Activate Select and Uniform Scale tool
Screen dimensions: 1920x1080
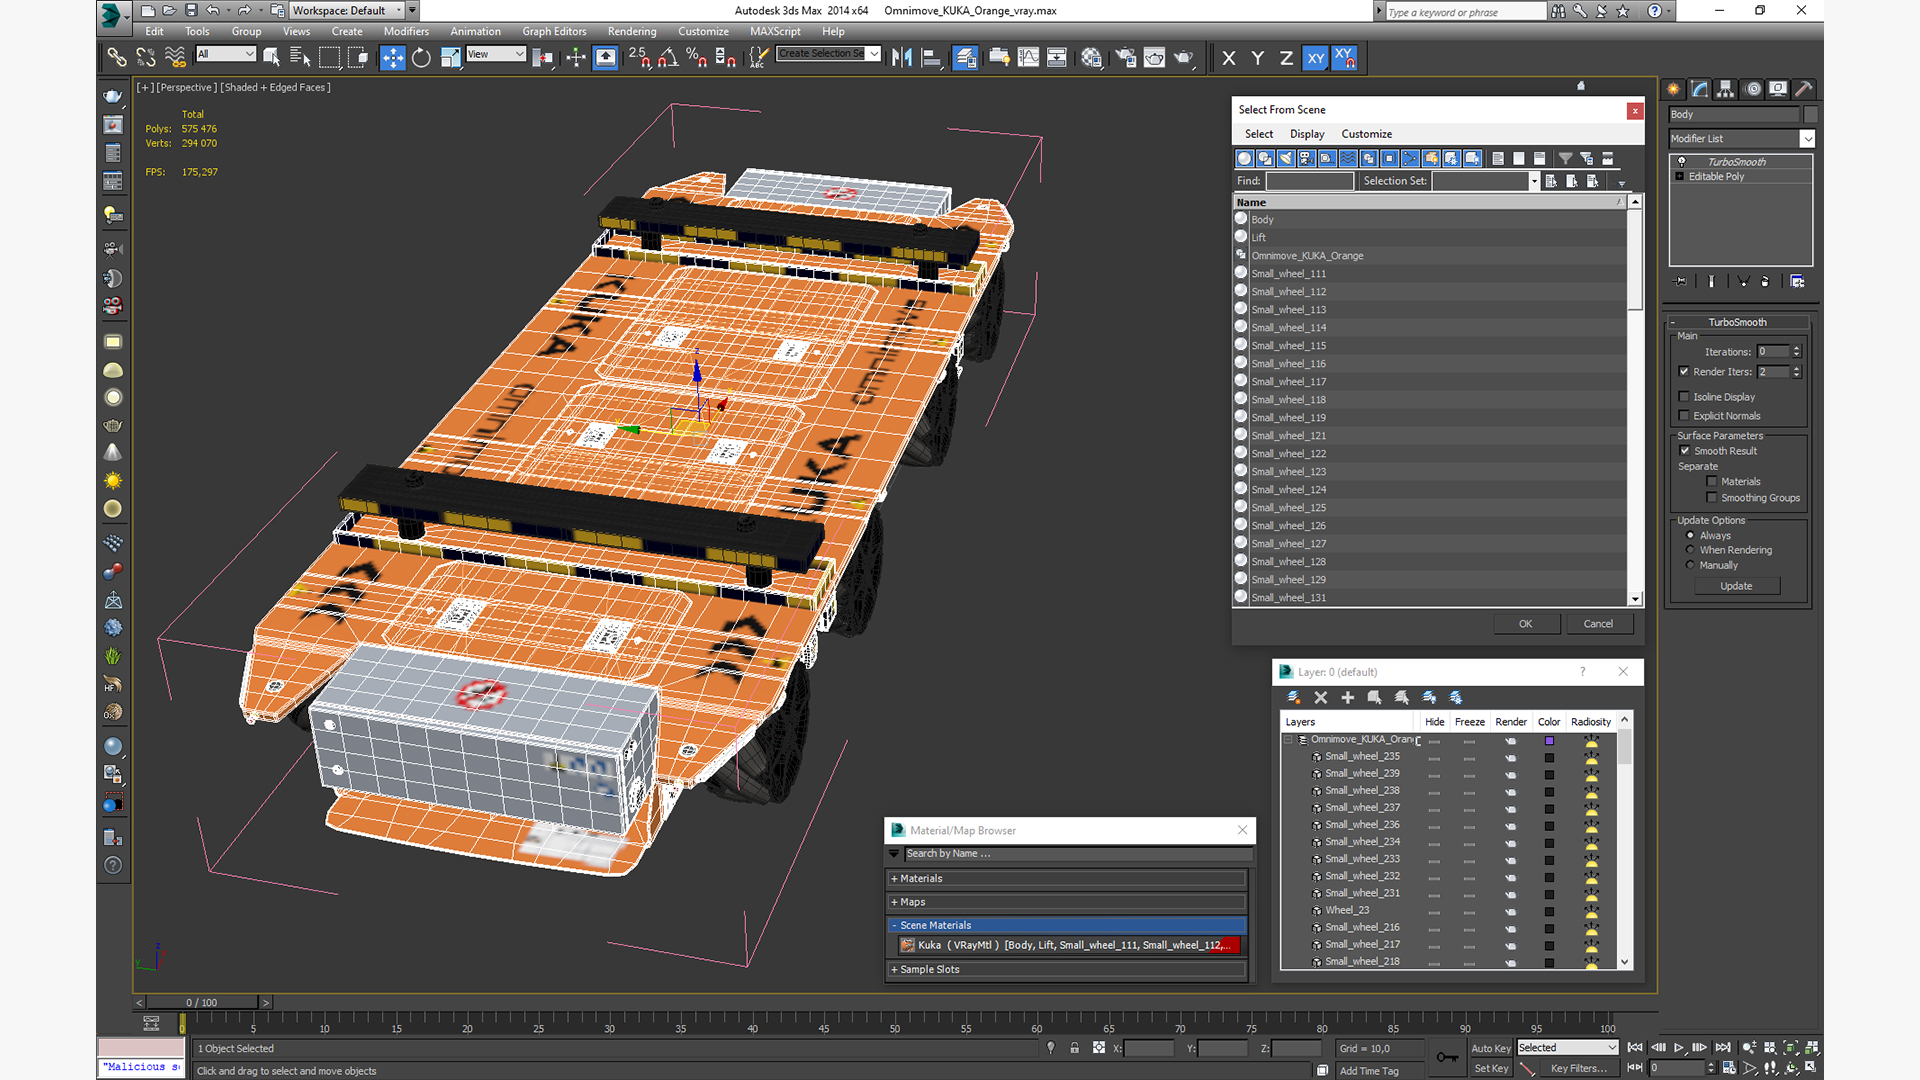(451, 57)
